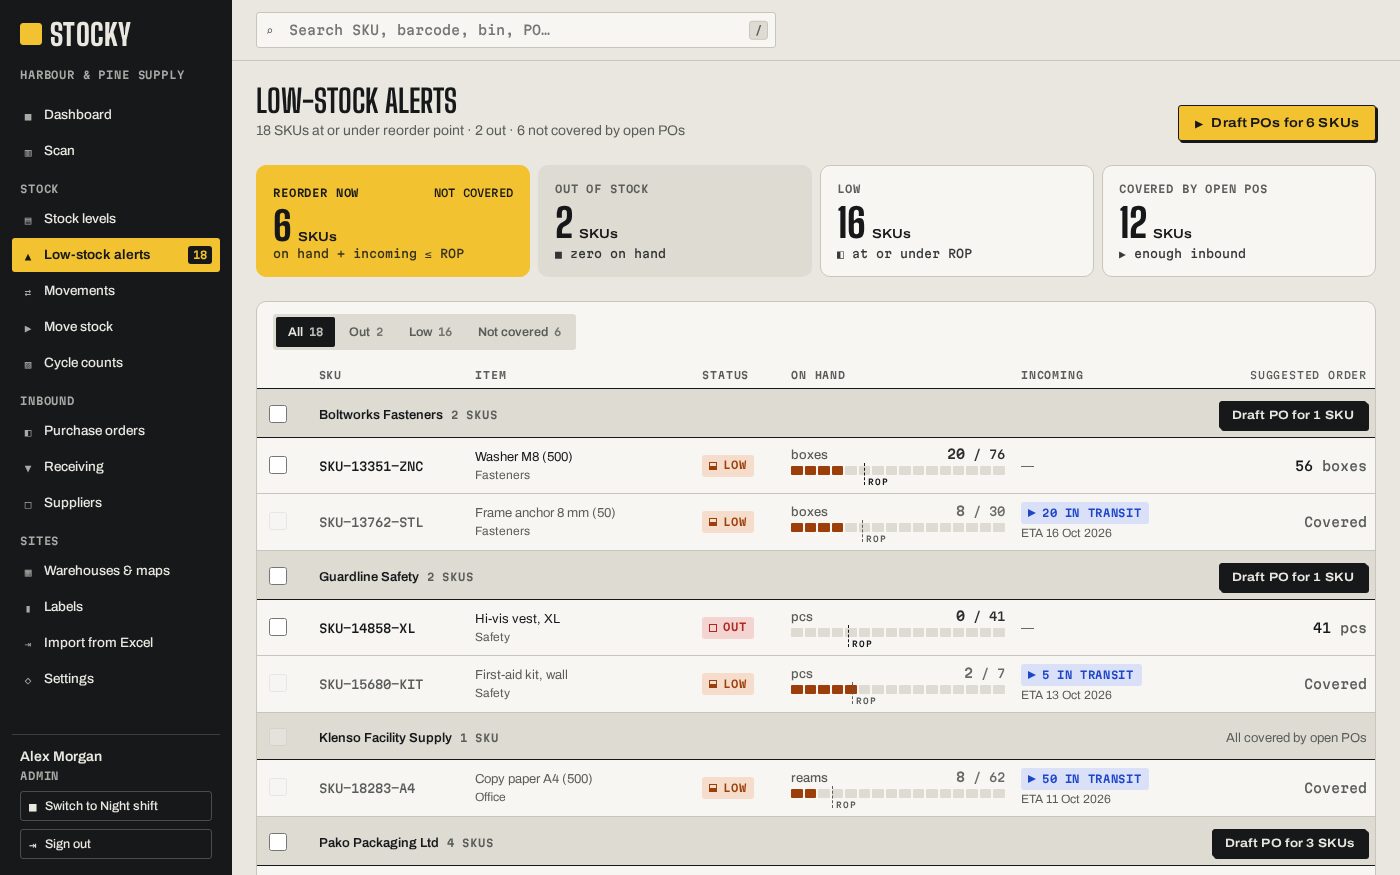Click Draft POs for 6 SKUs button
The height and width of the screenshot is (875, 1400).
coord(1276,123)
